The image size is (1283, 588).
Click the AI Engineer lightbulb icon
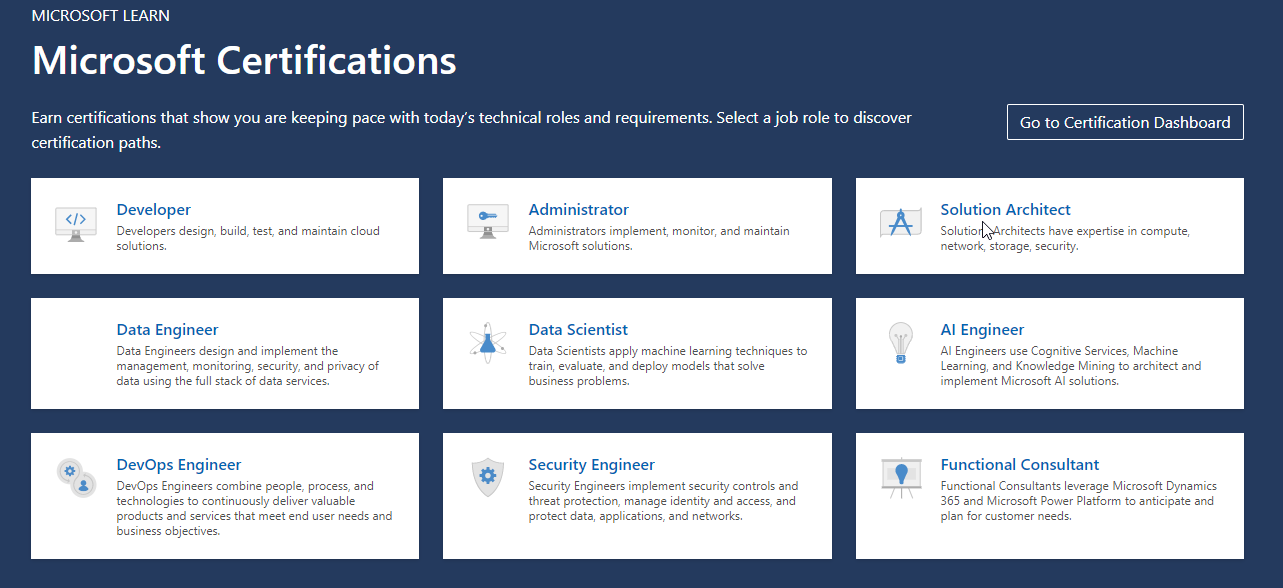pos(900,343)
